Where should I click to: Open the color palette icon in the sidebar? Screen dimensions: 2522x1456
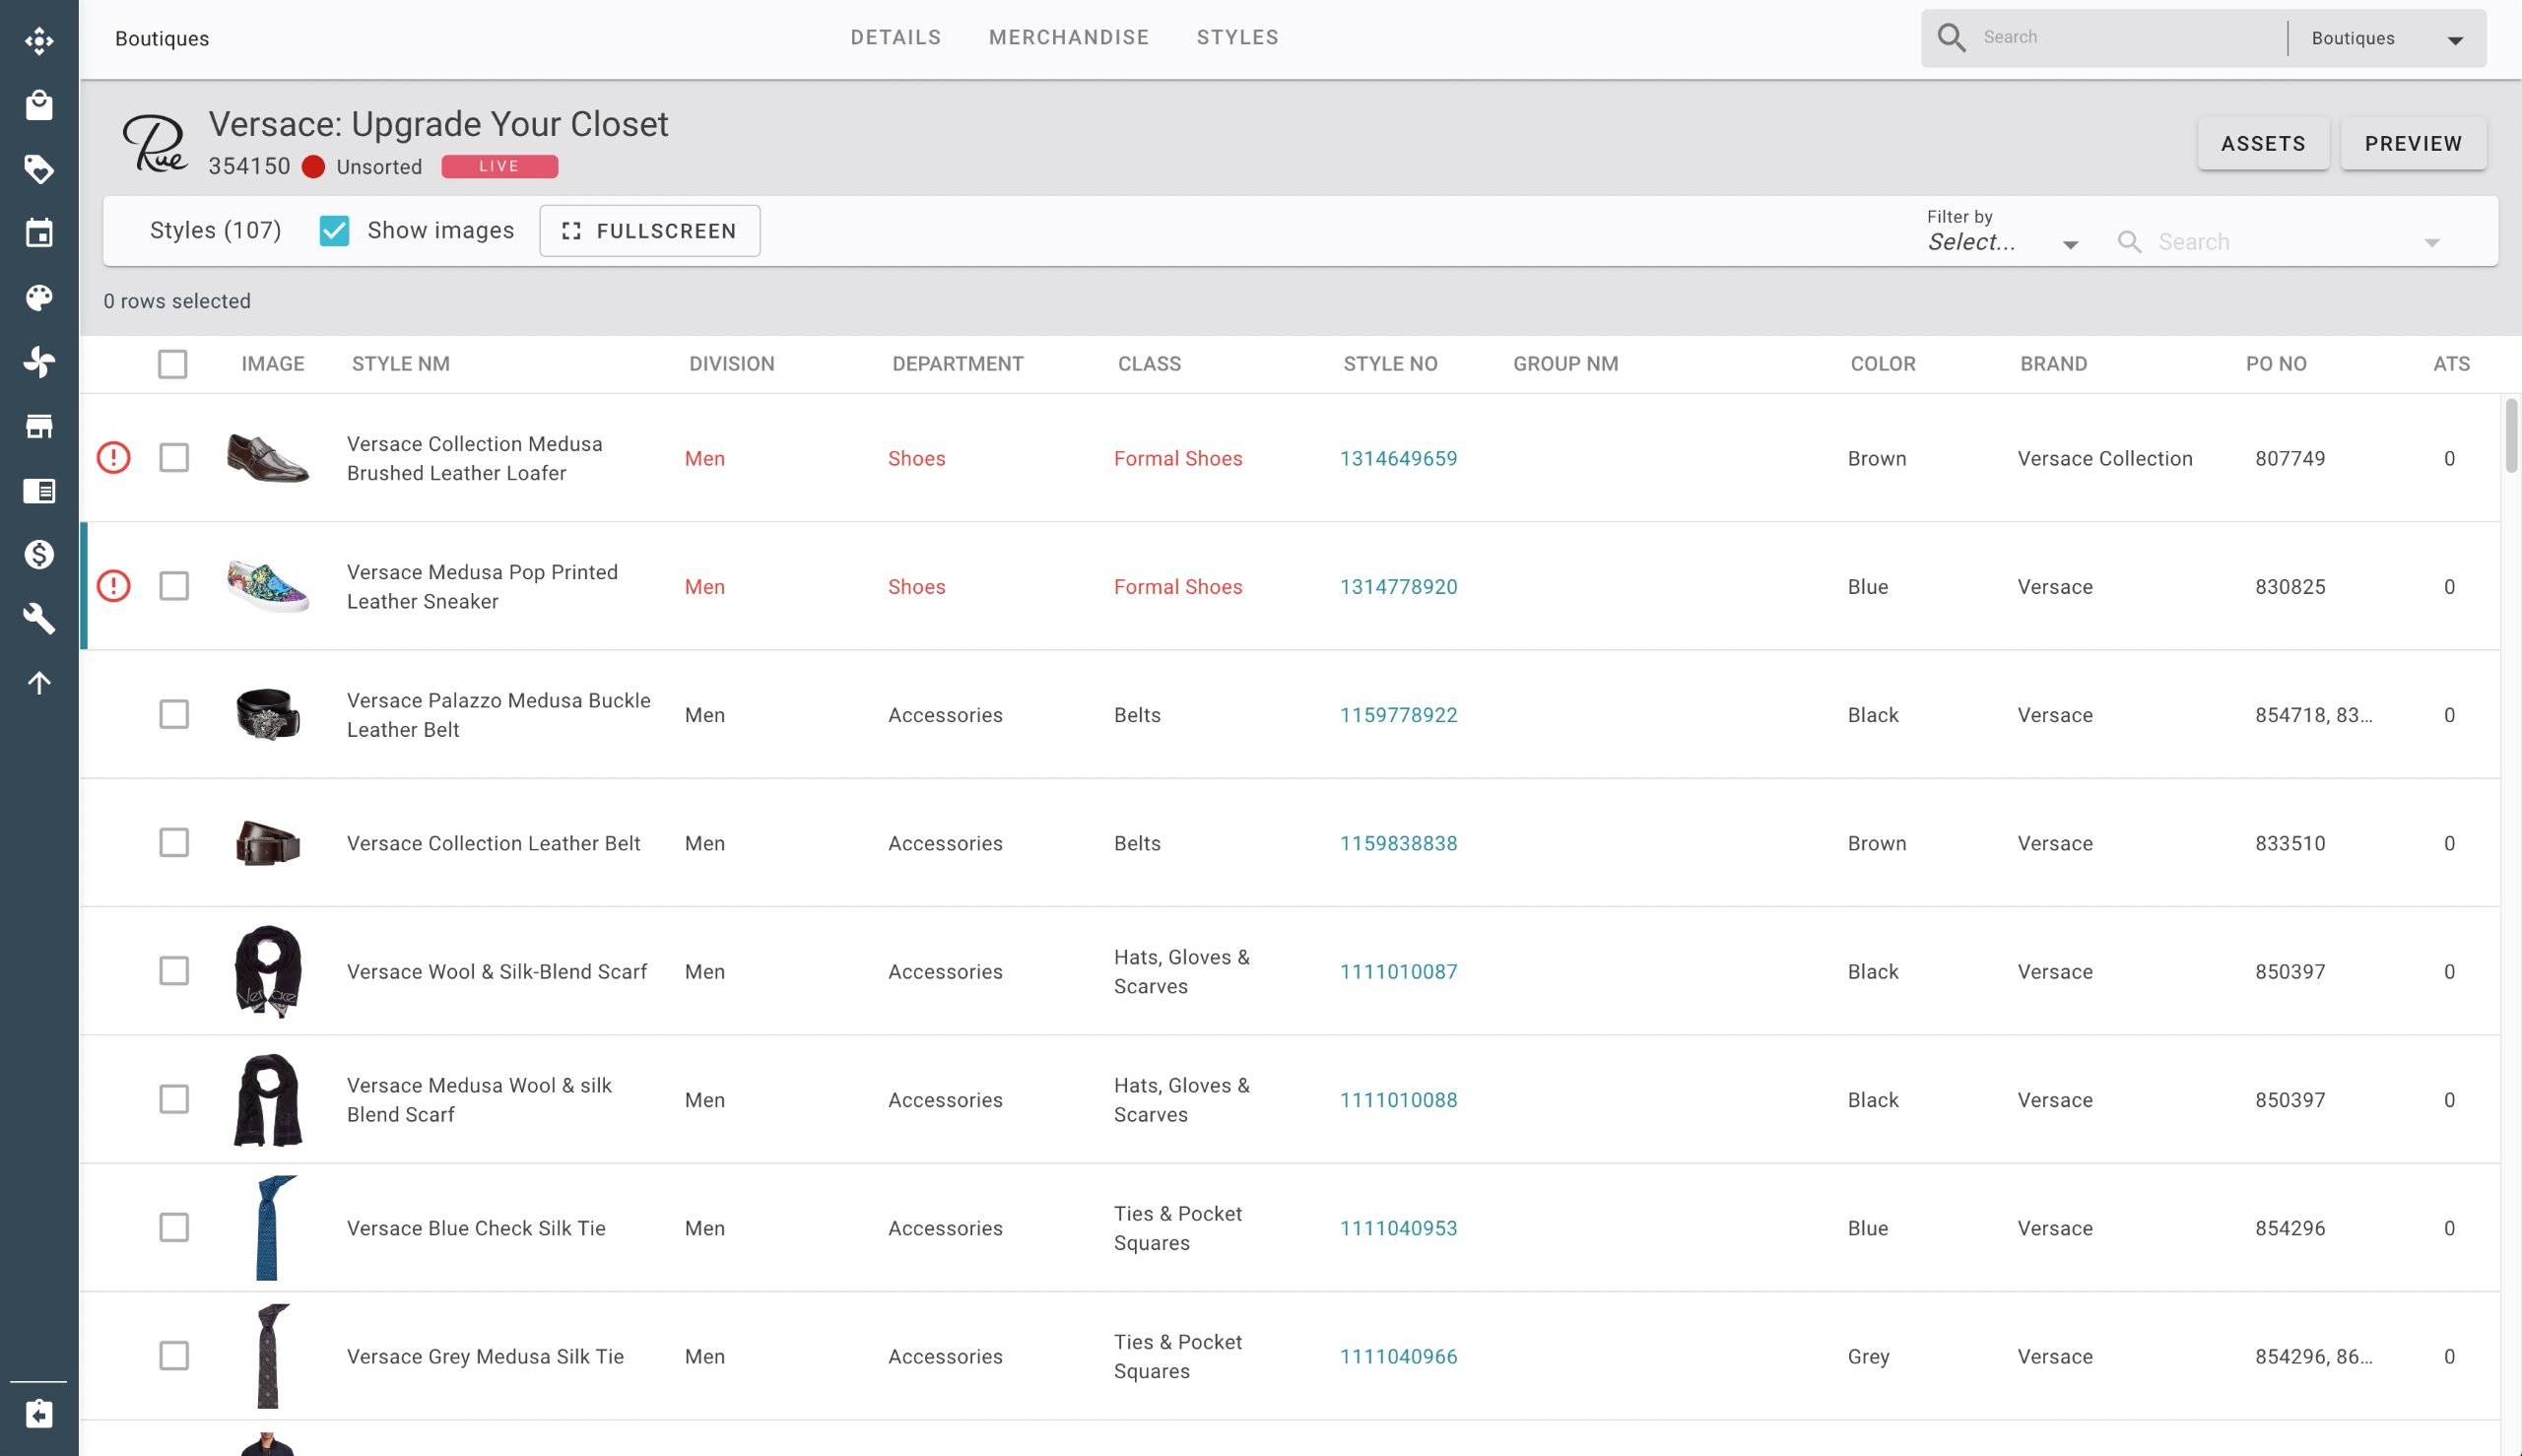pos(39,297)
